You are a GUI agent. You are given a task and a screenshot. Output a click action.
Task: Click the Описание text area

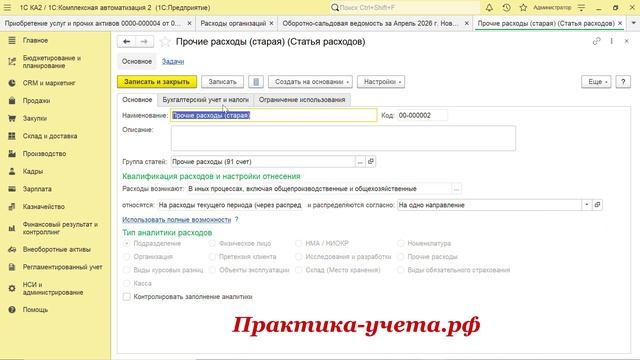tap(343, 138)
